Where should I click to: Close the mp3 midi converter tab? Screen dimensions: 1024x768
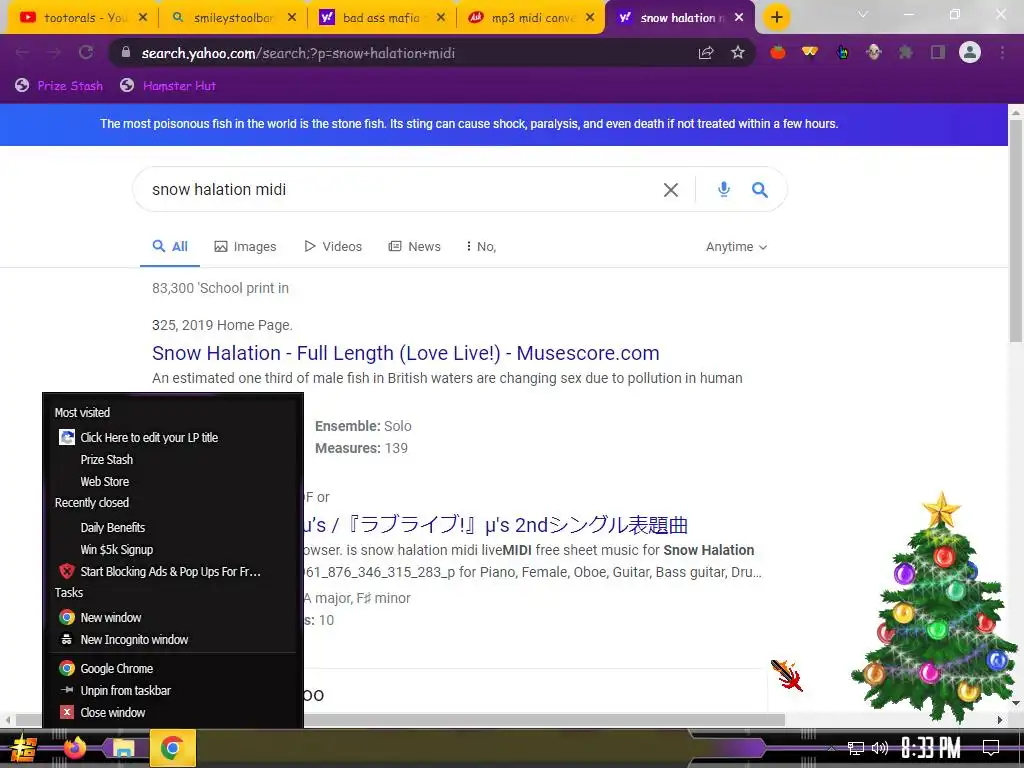[x=590, y=18]
